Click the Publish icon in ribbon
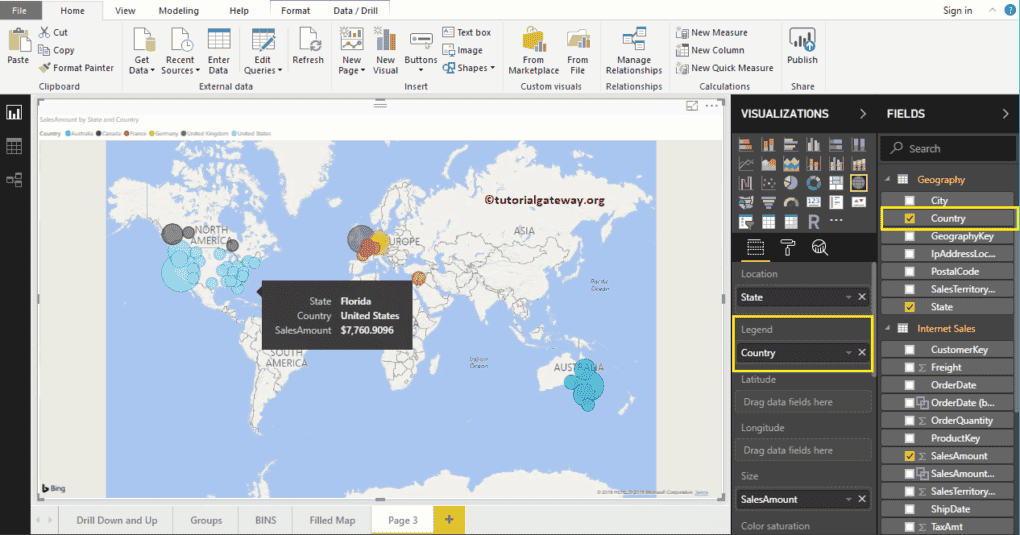The height and width of the screenshot is (535, 1020). tap(802, 46)
